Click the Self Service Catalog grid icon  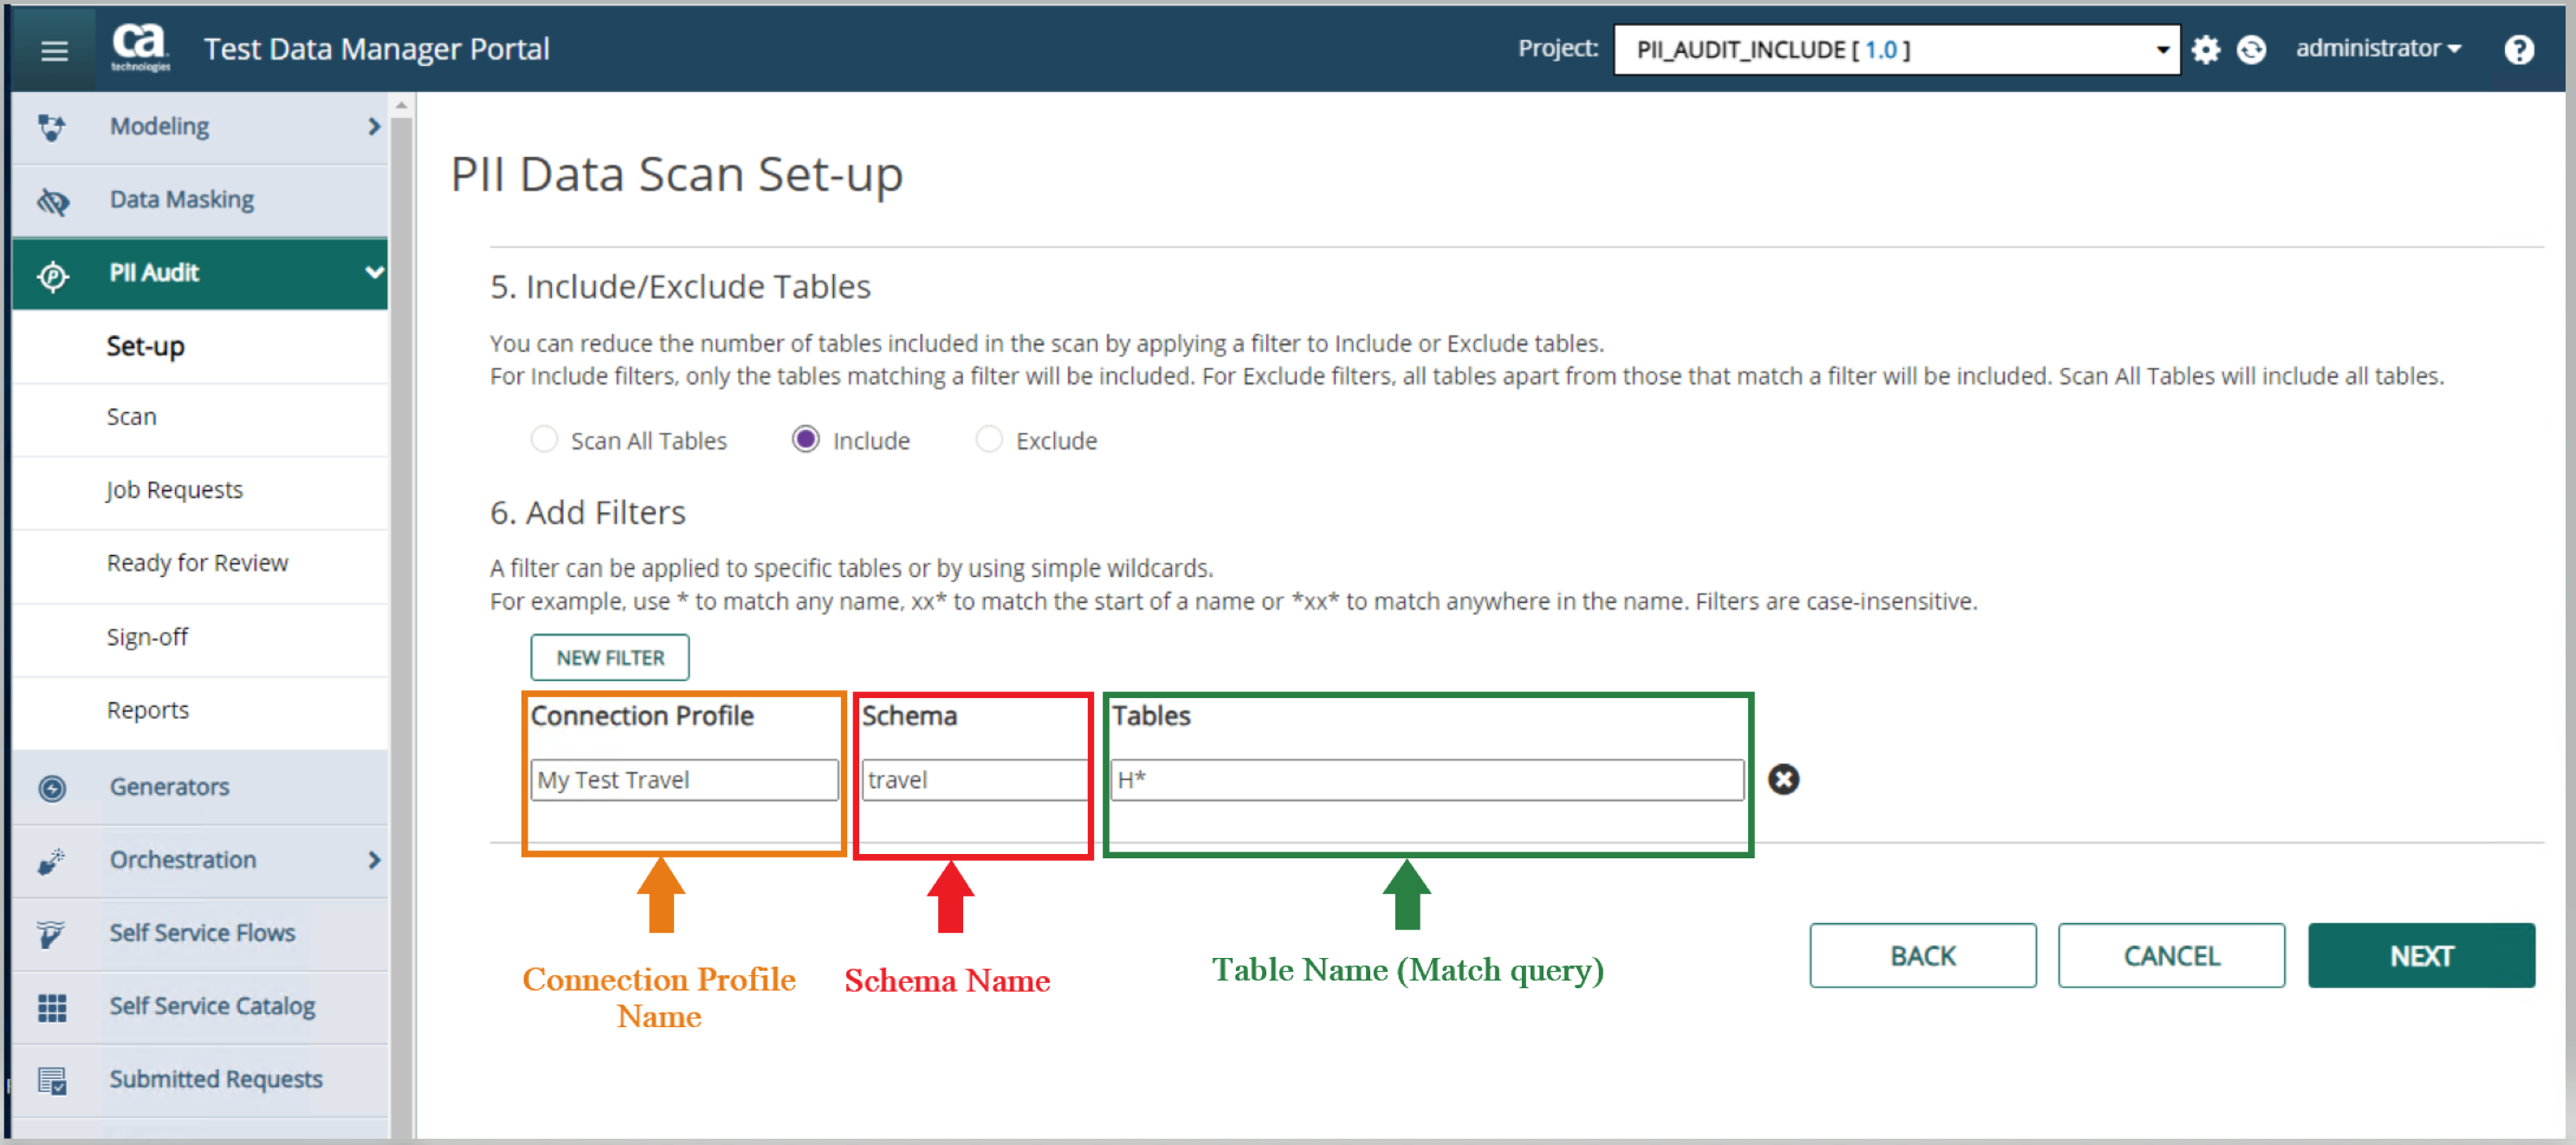(x=52, y=1007)
